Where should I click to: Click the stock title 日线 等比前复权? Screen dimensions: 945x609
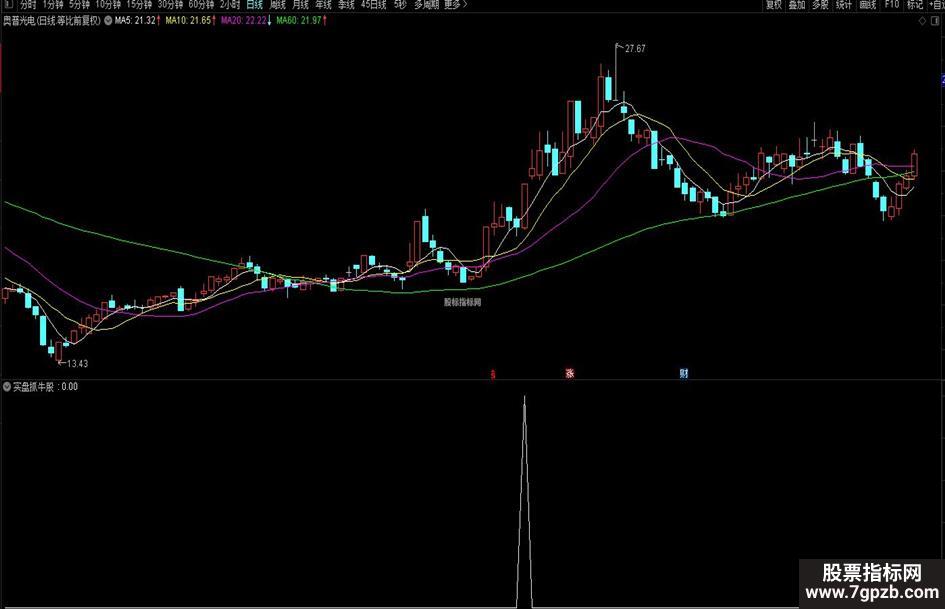(x=52, y=21)
